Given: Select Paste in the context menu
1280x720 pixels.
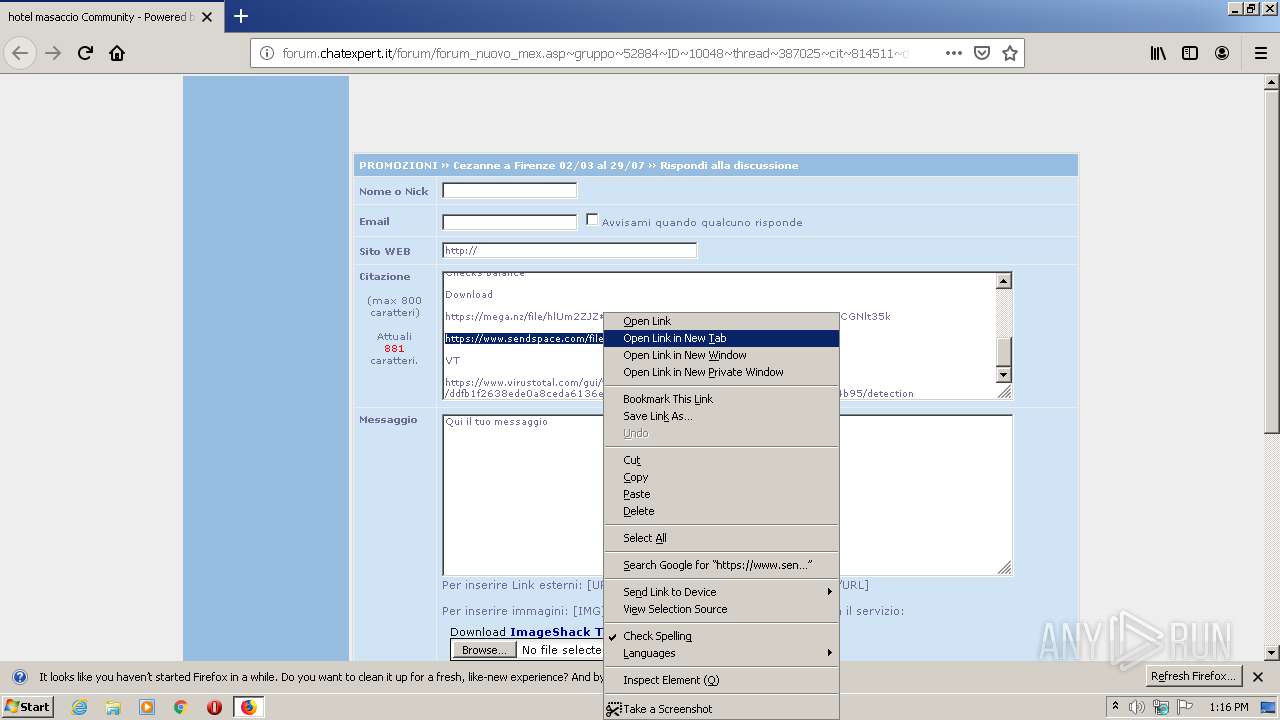Looking at the screenshot, I should click(721, 494).
